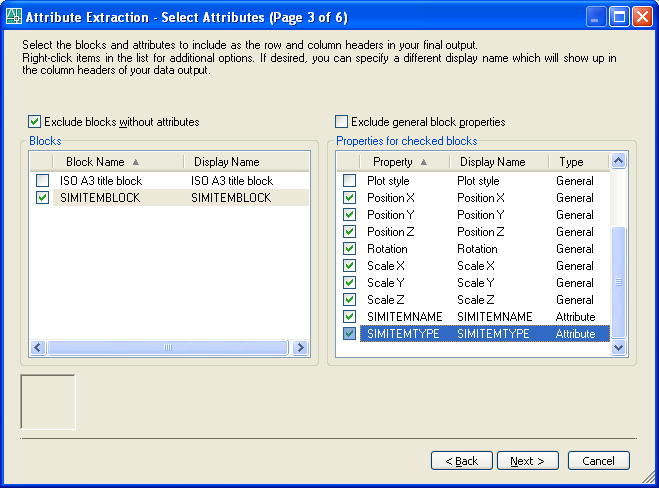The image size is (659, 488).
Task: Proceed to the next page with Next
Action: tap(528, 461)
